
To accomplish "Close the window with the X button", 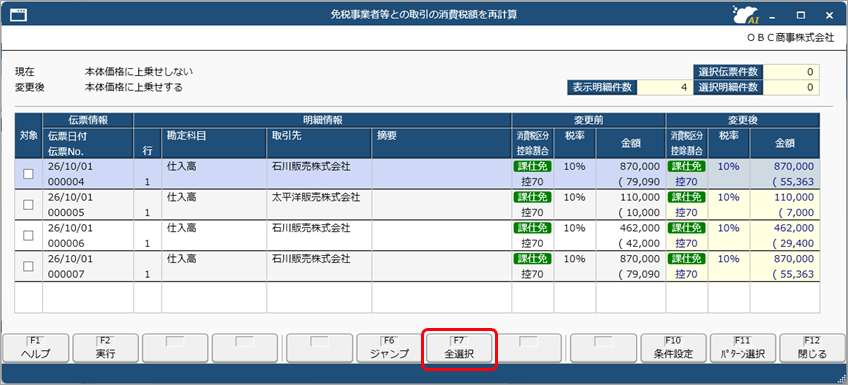I will tap(829, 15).
